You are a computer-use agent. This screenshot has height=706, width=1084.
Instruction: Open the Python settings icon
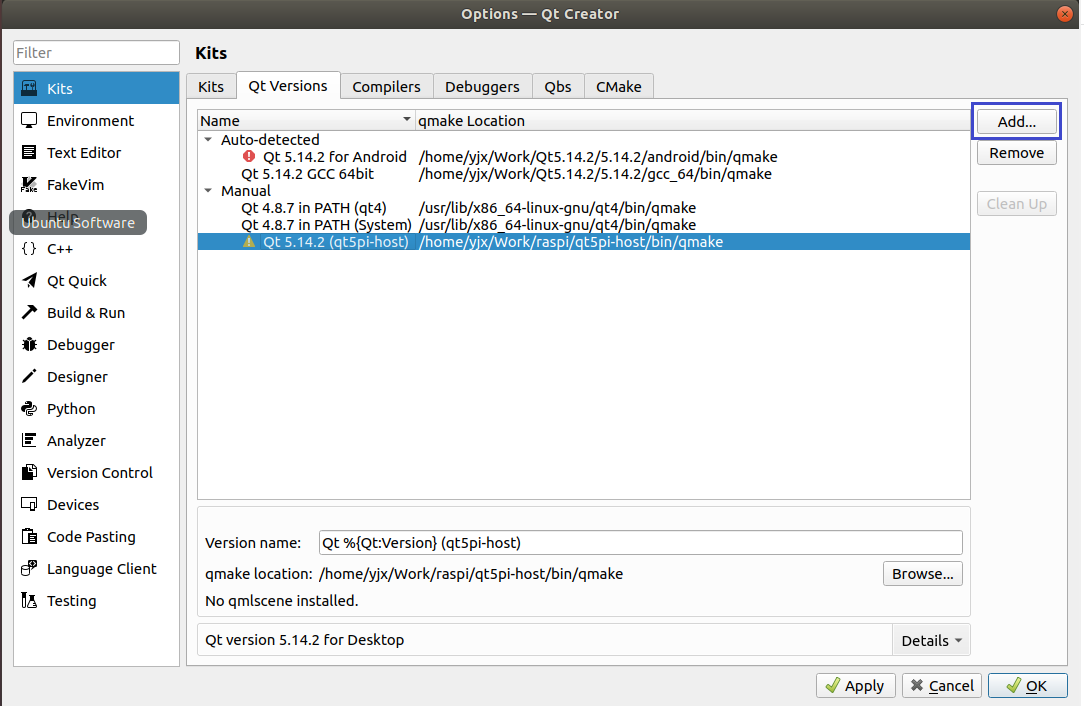click(x=29, y=408)
